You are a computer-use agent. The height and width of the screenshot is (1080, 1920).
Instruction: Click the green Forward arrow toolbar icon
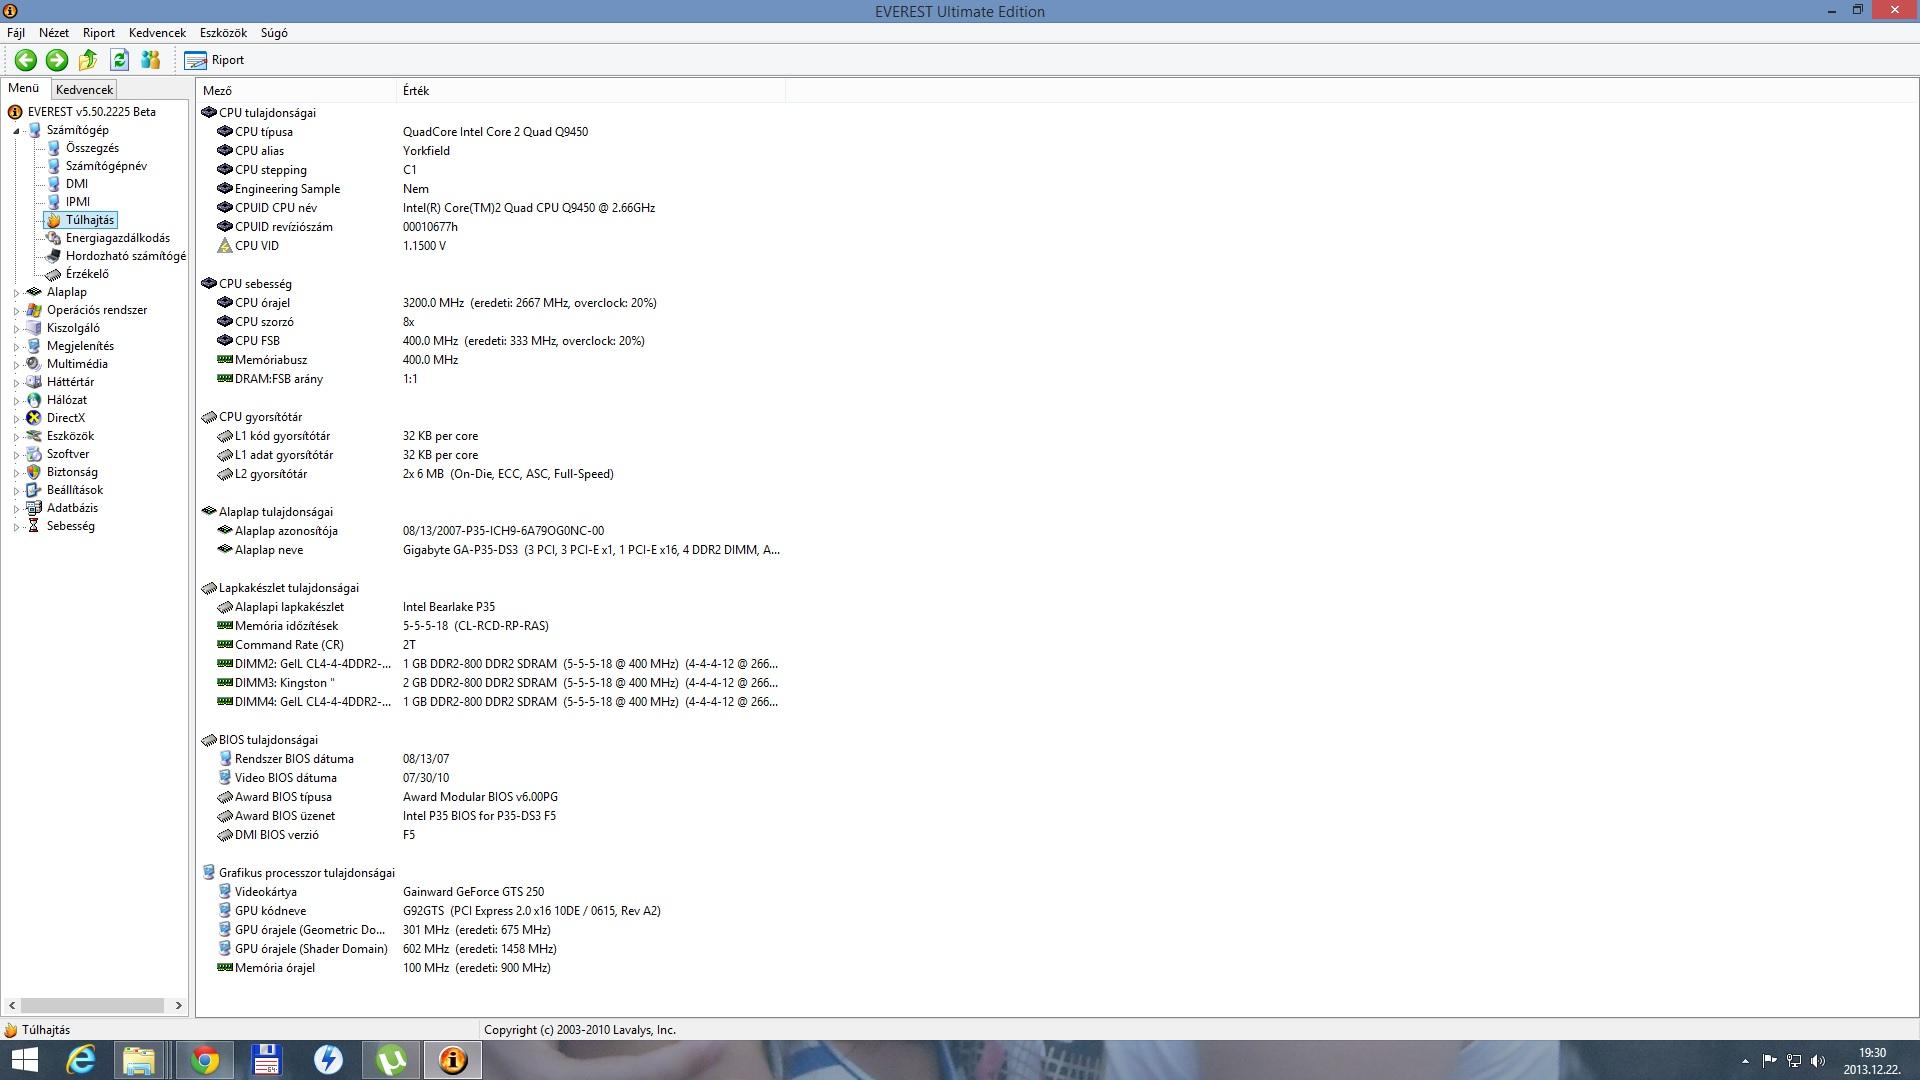tap(57, 60)
